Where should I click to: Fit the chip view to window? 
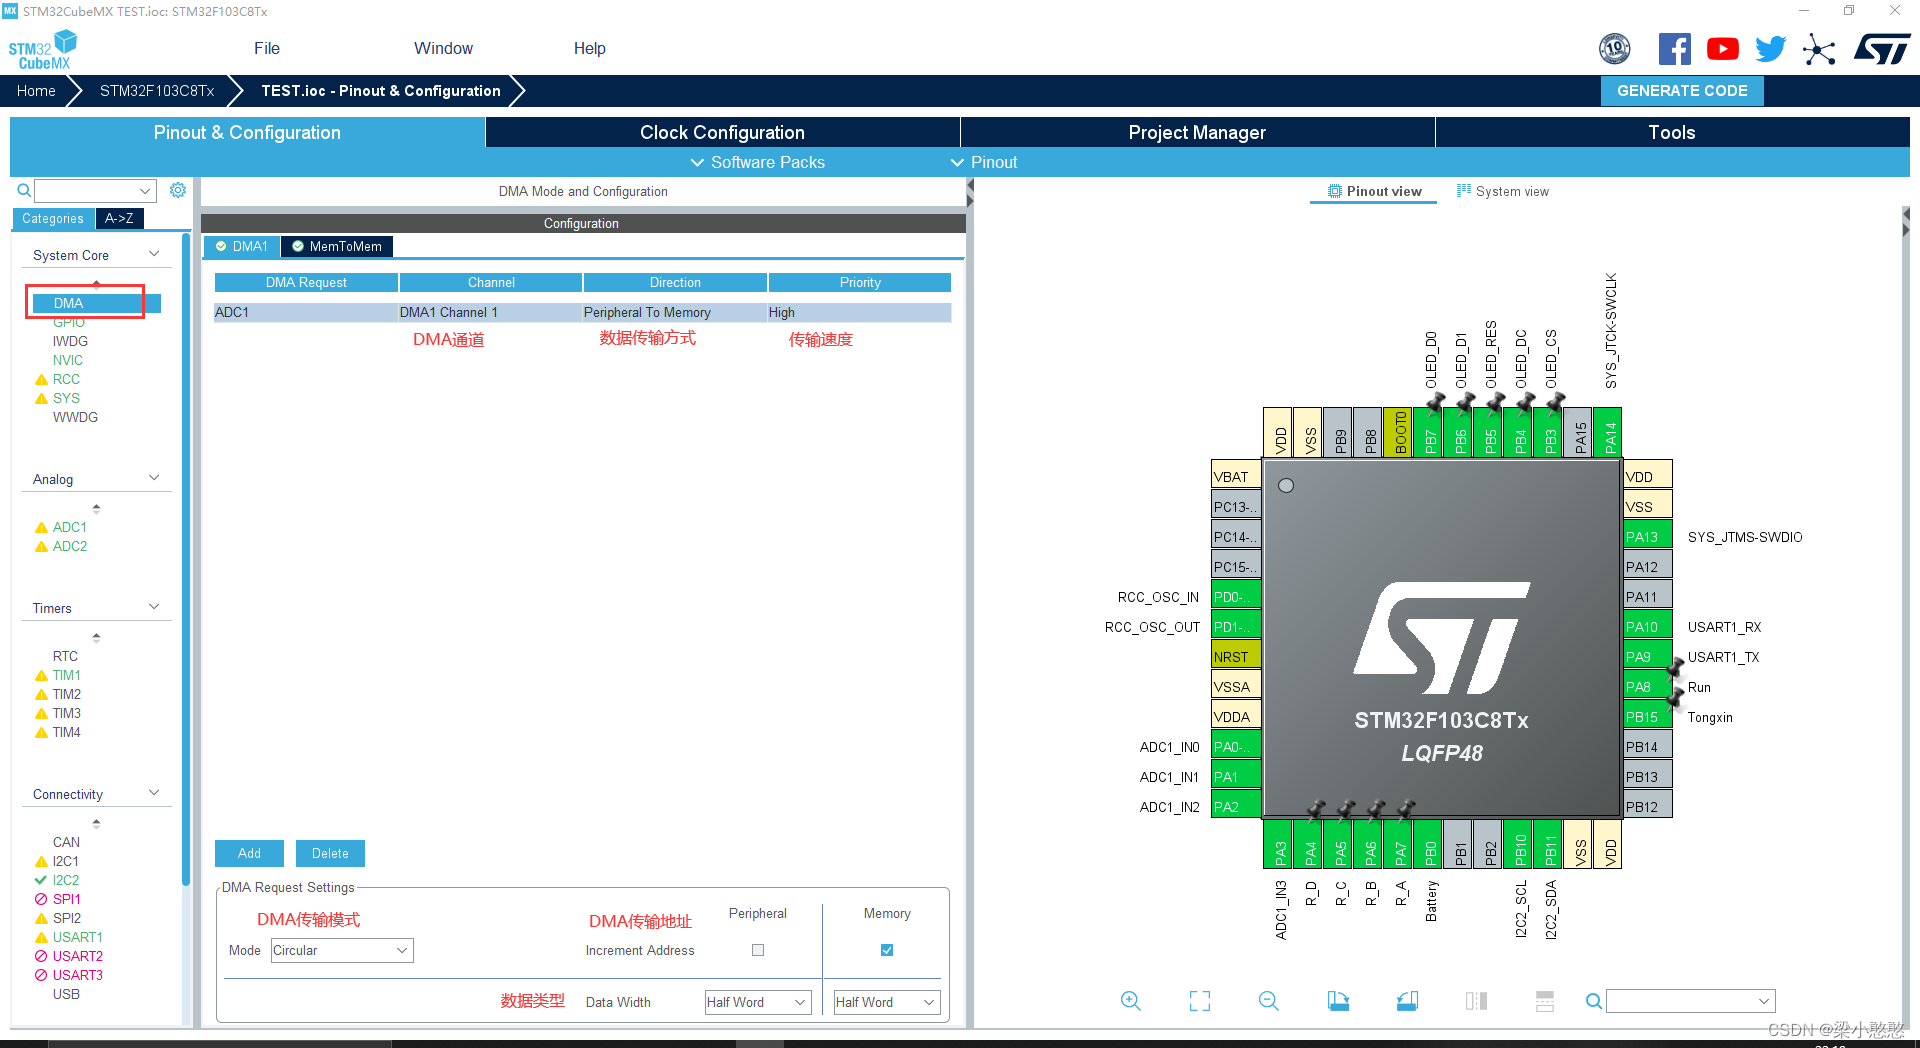(x=1200, y=1001)
